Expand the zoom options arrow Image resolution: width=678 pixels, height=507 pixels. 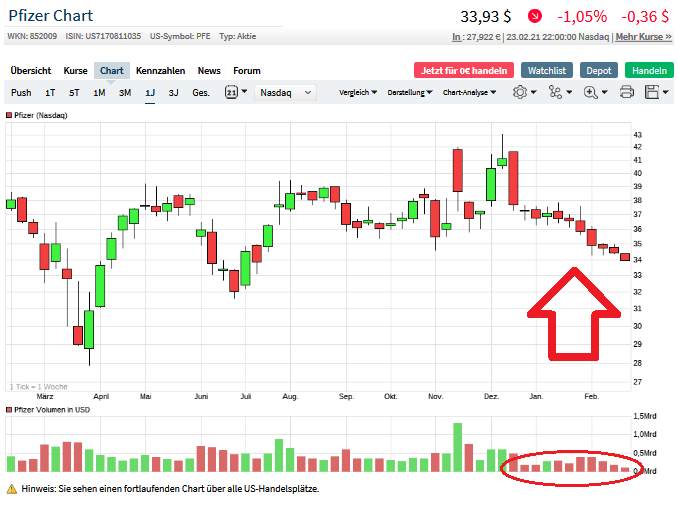(604, 92)
